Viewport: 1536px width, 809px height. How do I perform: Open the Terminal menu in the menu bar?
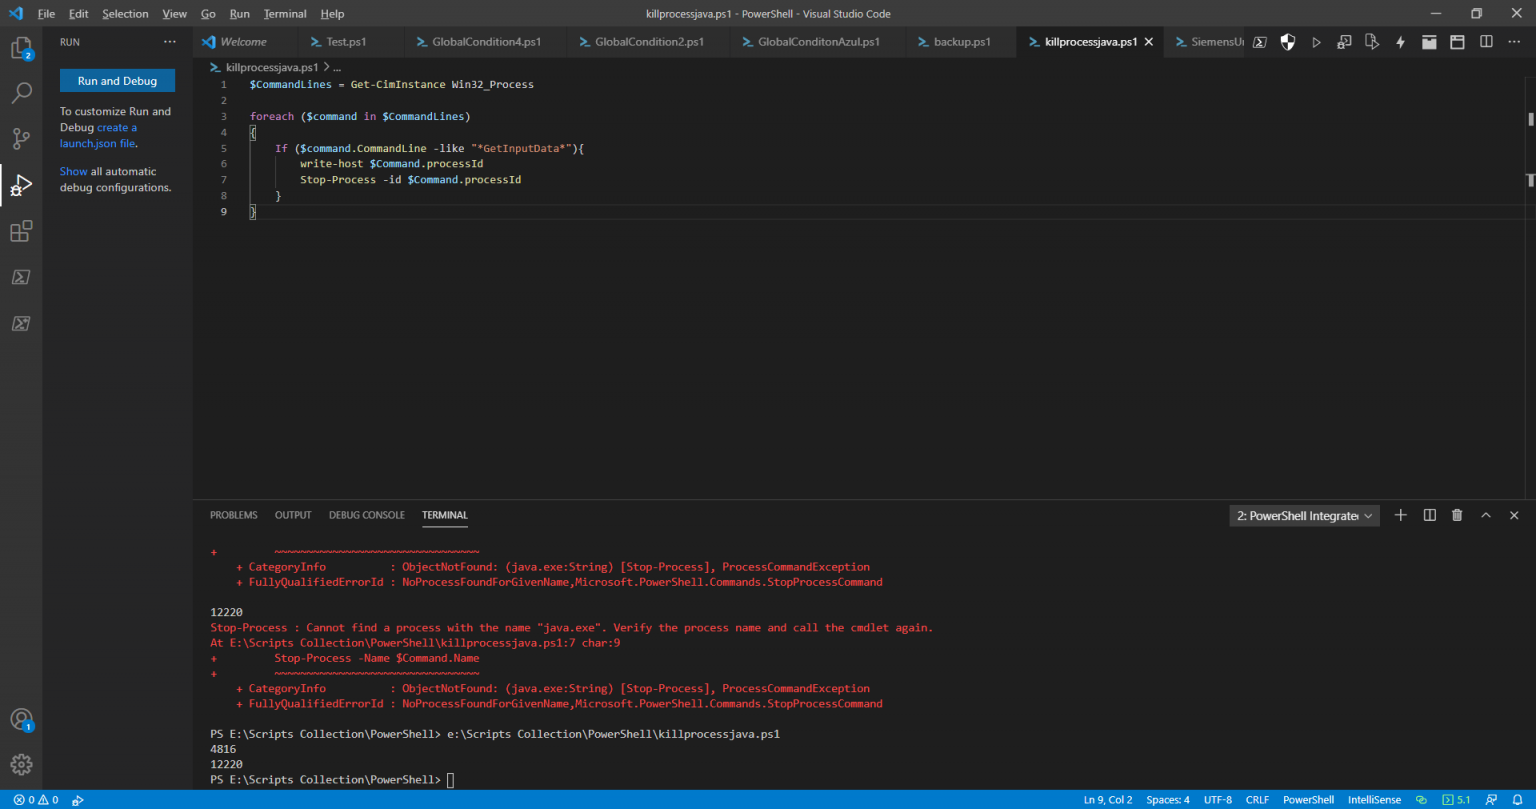tap(284, 13)
